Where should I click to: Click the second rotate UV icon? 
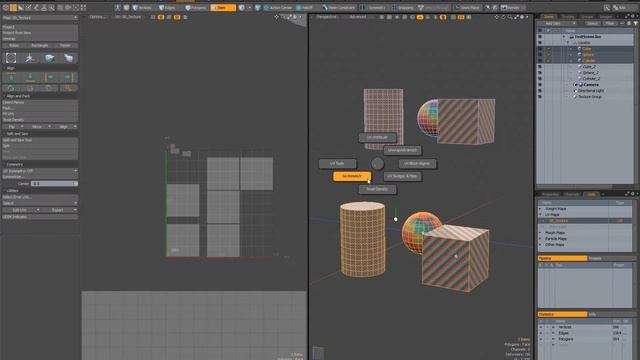pos(30,88)
